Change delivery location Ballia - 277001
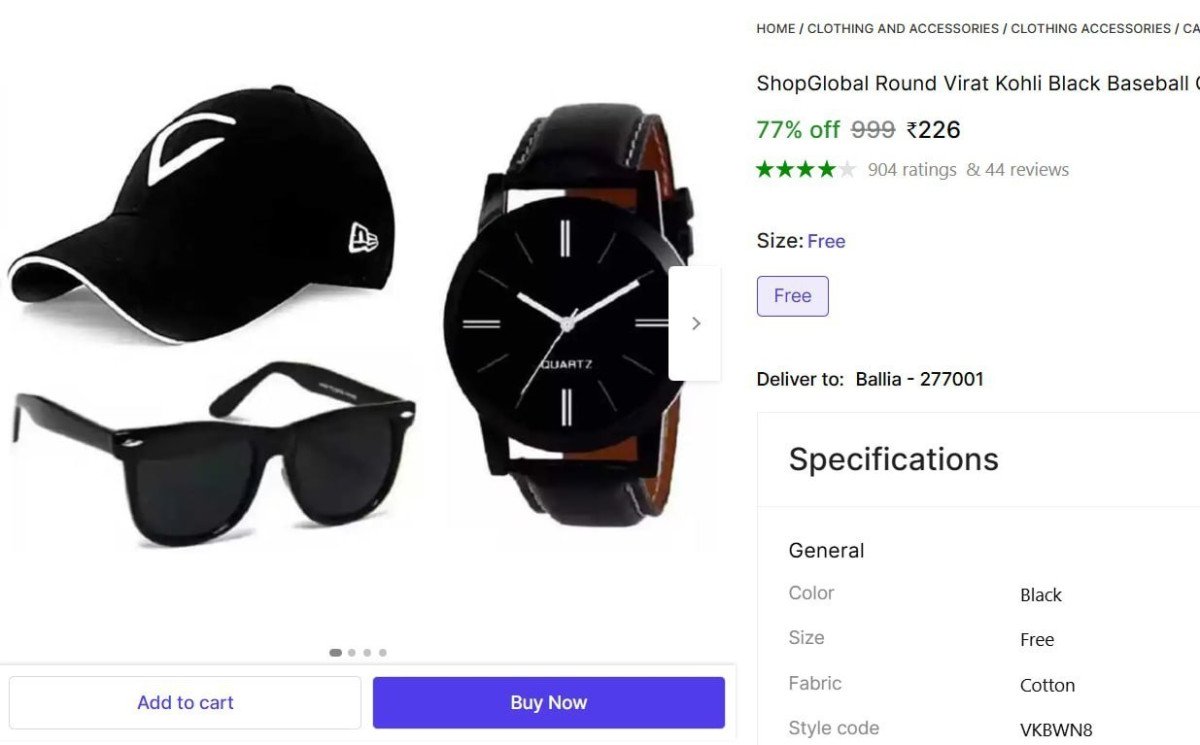This screenshot has width=1200, height=745. tap(918, 379)
